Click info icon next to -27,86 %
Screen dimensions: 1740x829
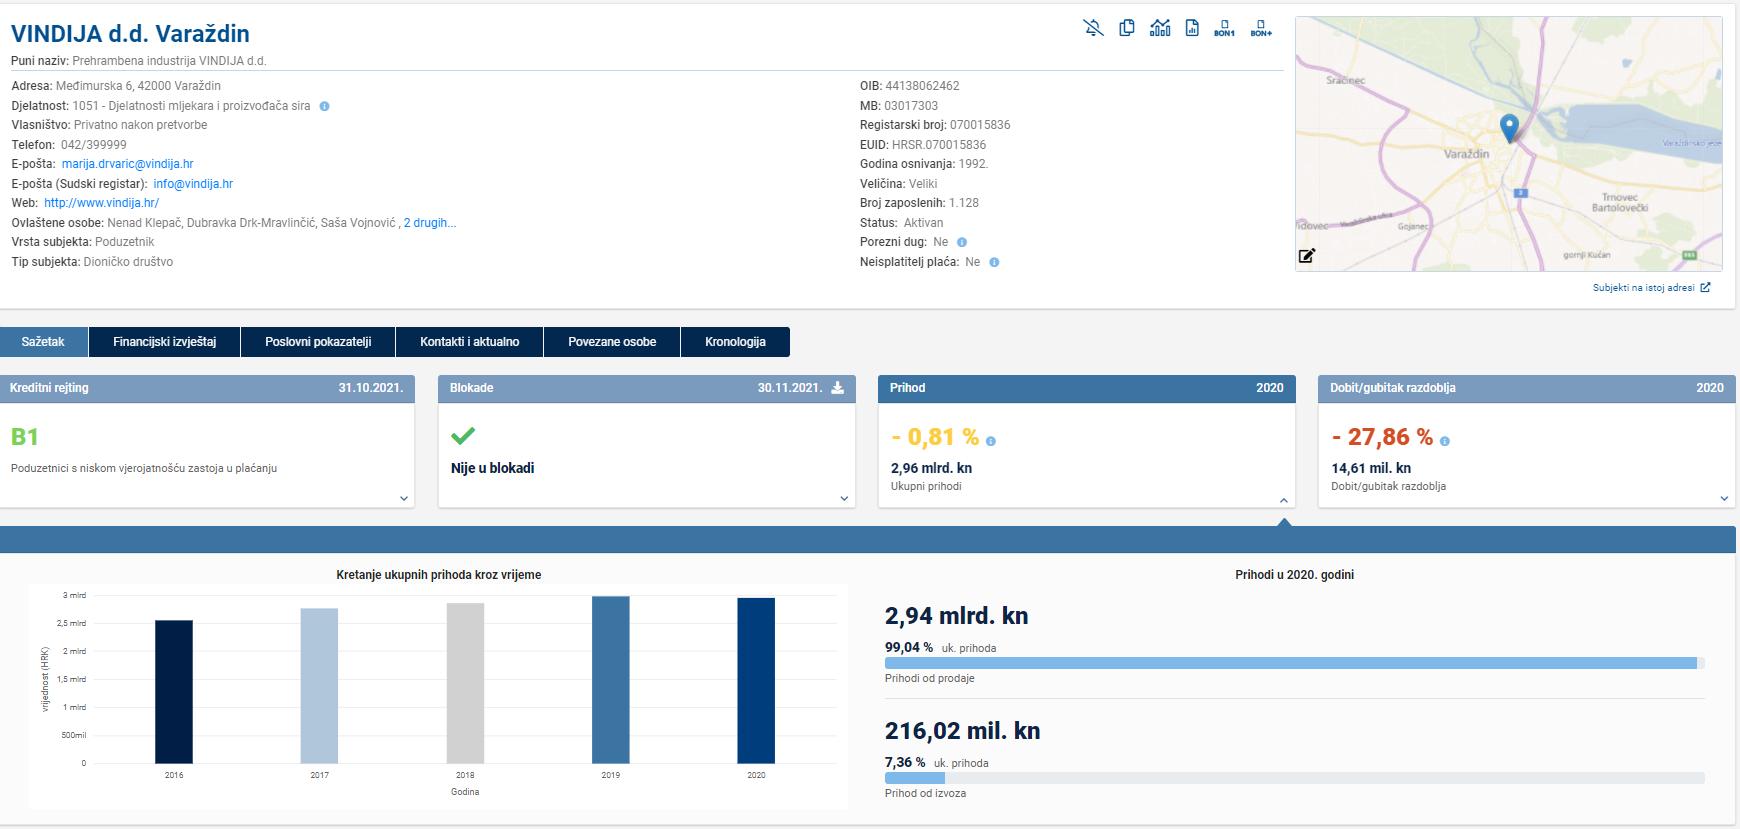pyautogui.click(x=1445, y=441)
